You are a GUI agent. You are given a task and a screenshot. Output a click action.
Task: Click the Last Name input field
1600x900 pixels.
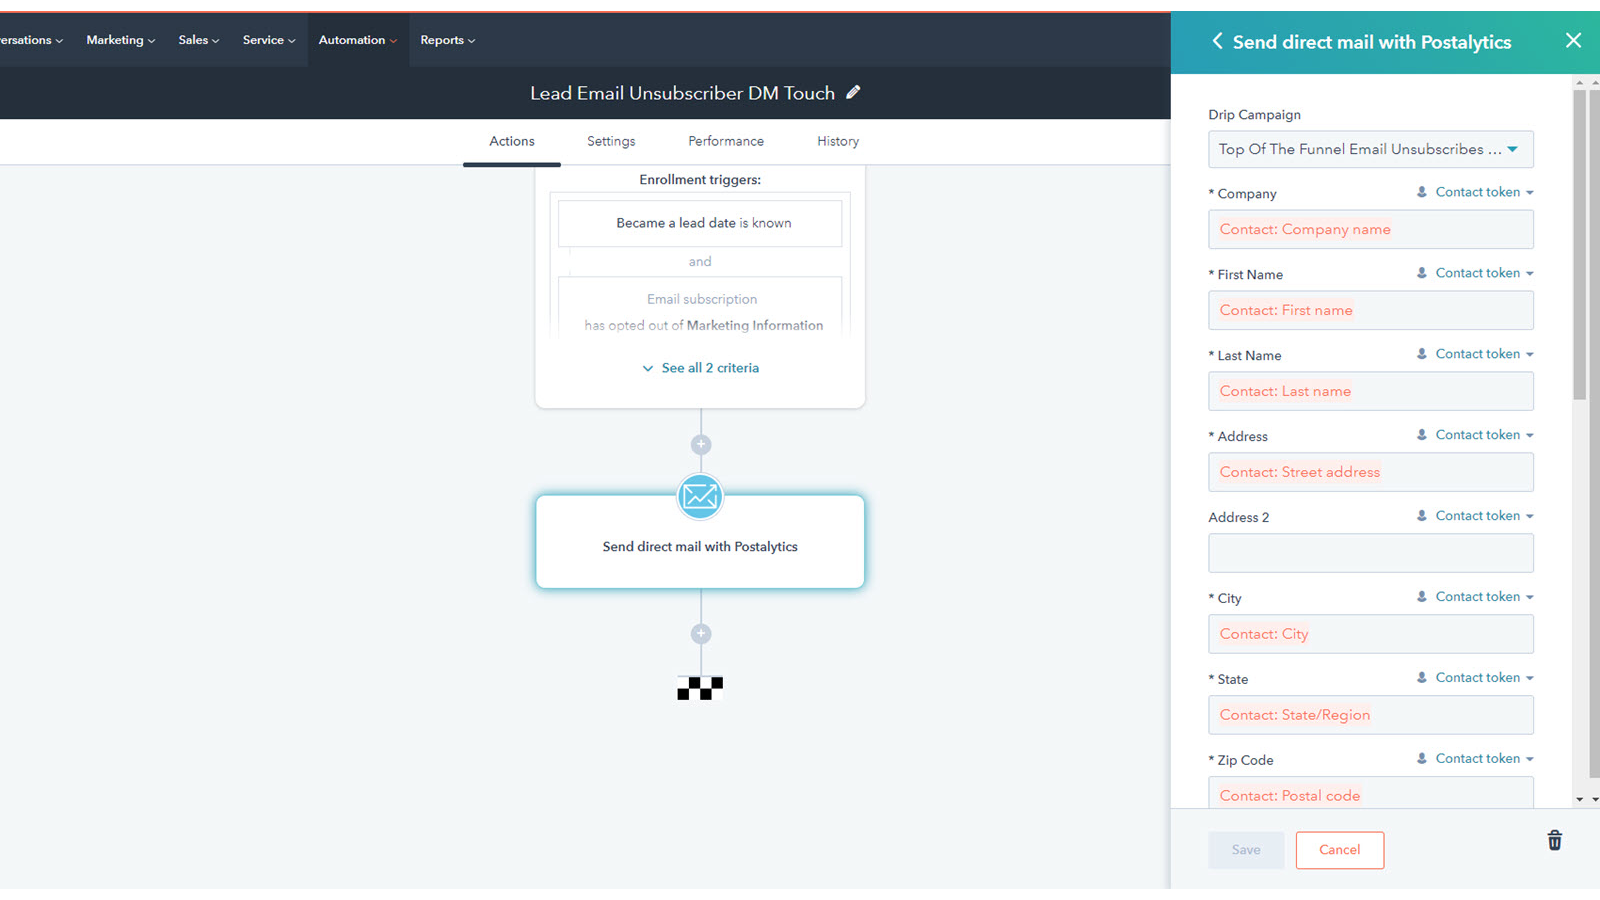pyautogui.click(x=1370, y=391)
